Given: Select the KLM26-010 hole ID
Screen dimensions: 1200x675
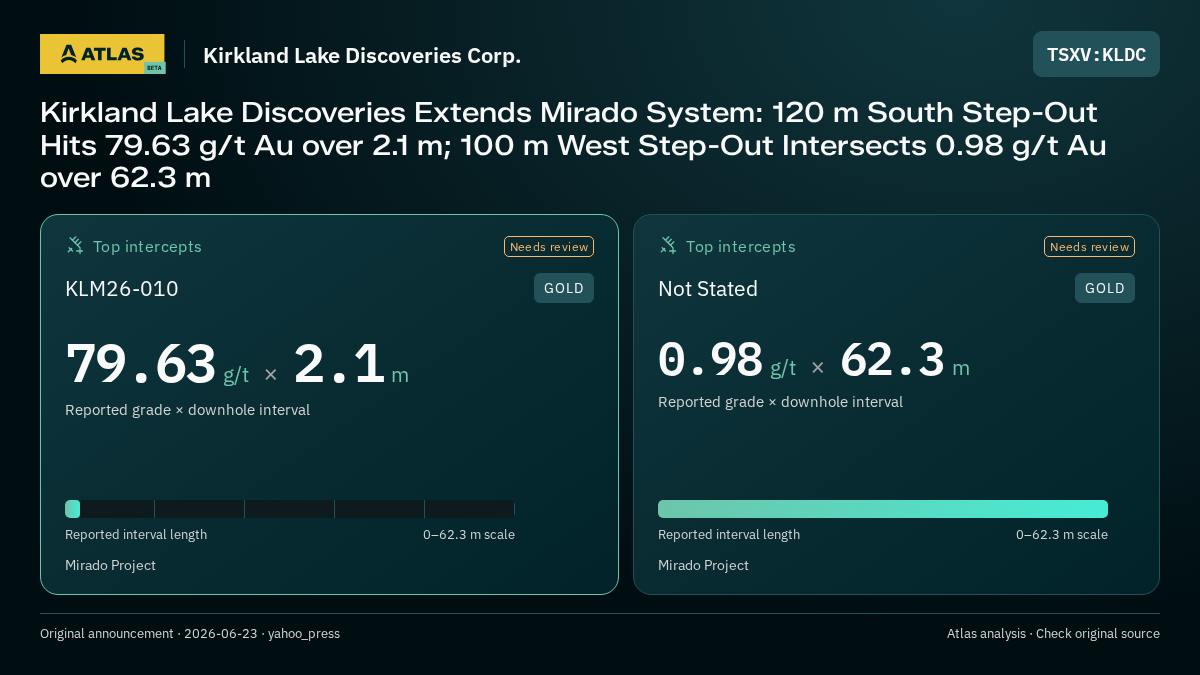Looking at the screenshot, I should [122, 289].
